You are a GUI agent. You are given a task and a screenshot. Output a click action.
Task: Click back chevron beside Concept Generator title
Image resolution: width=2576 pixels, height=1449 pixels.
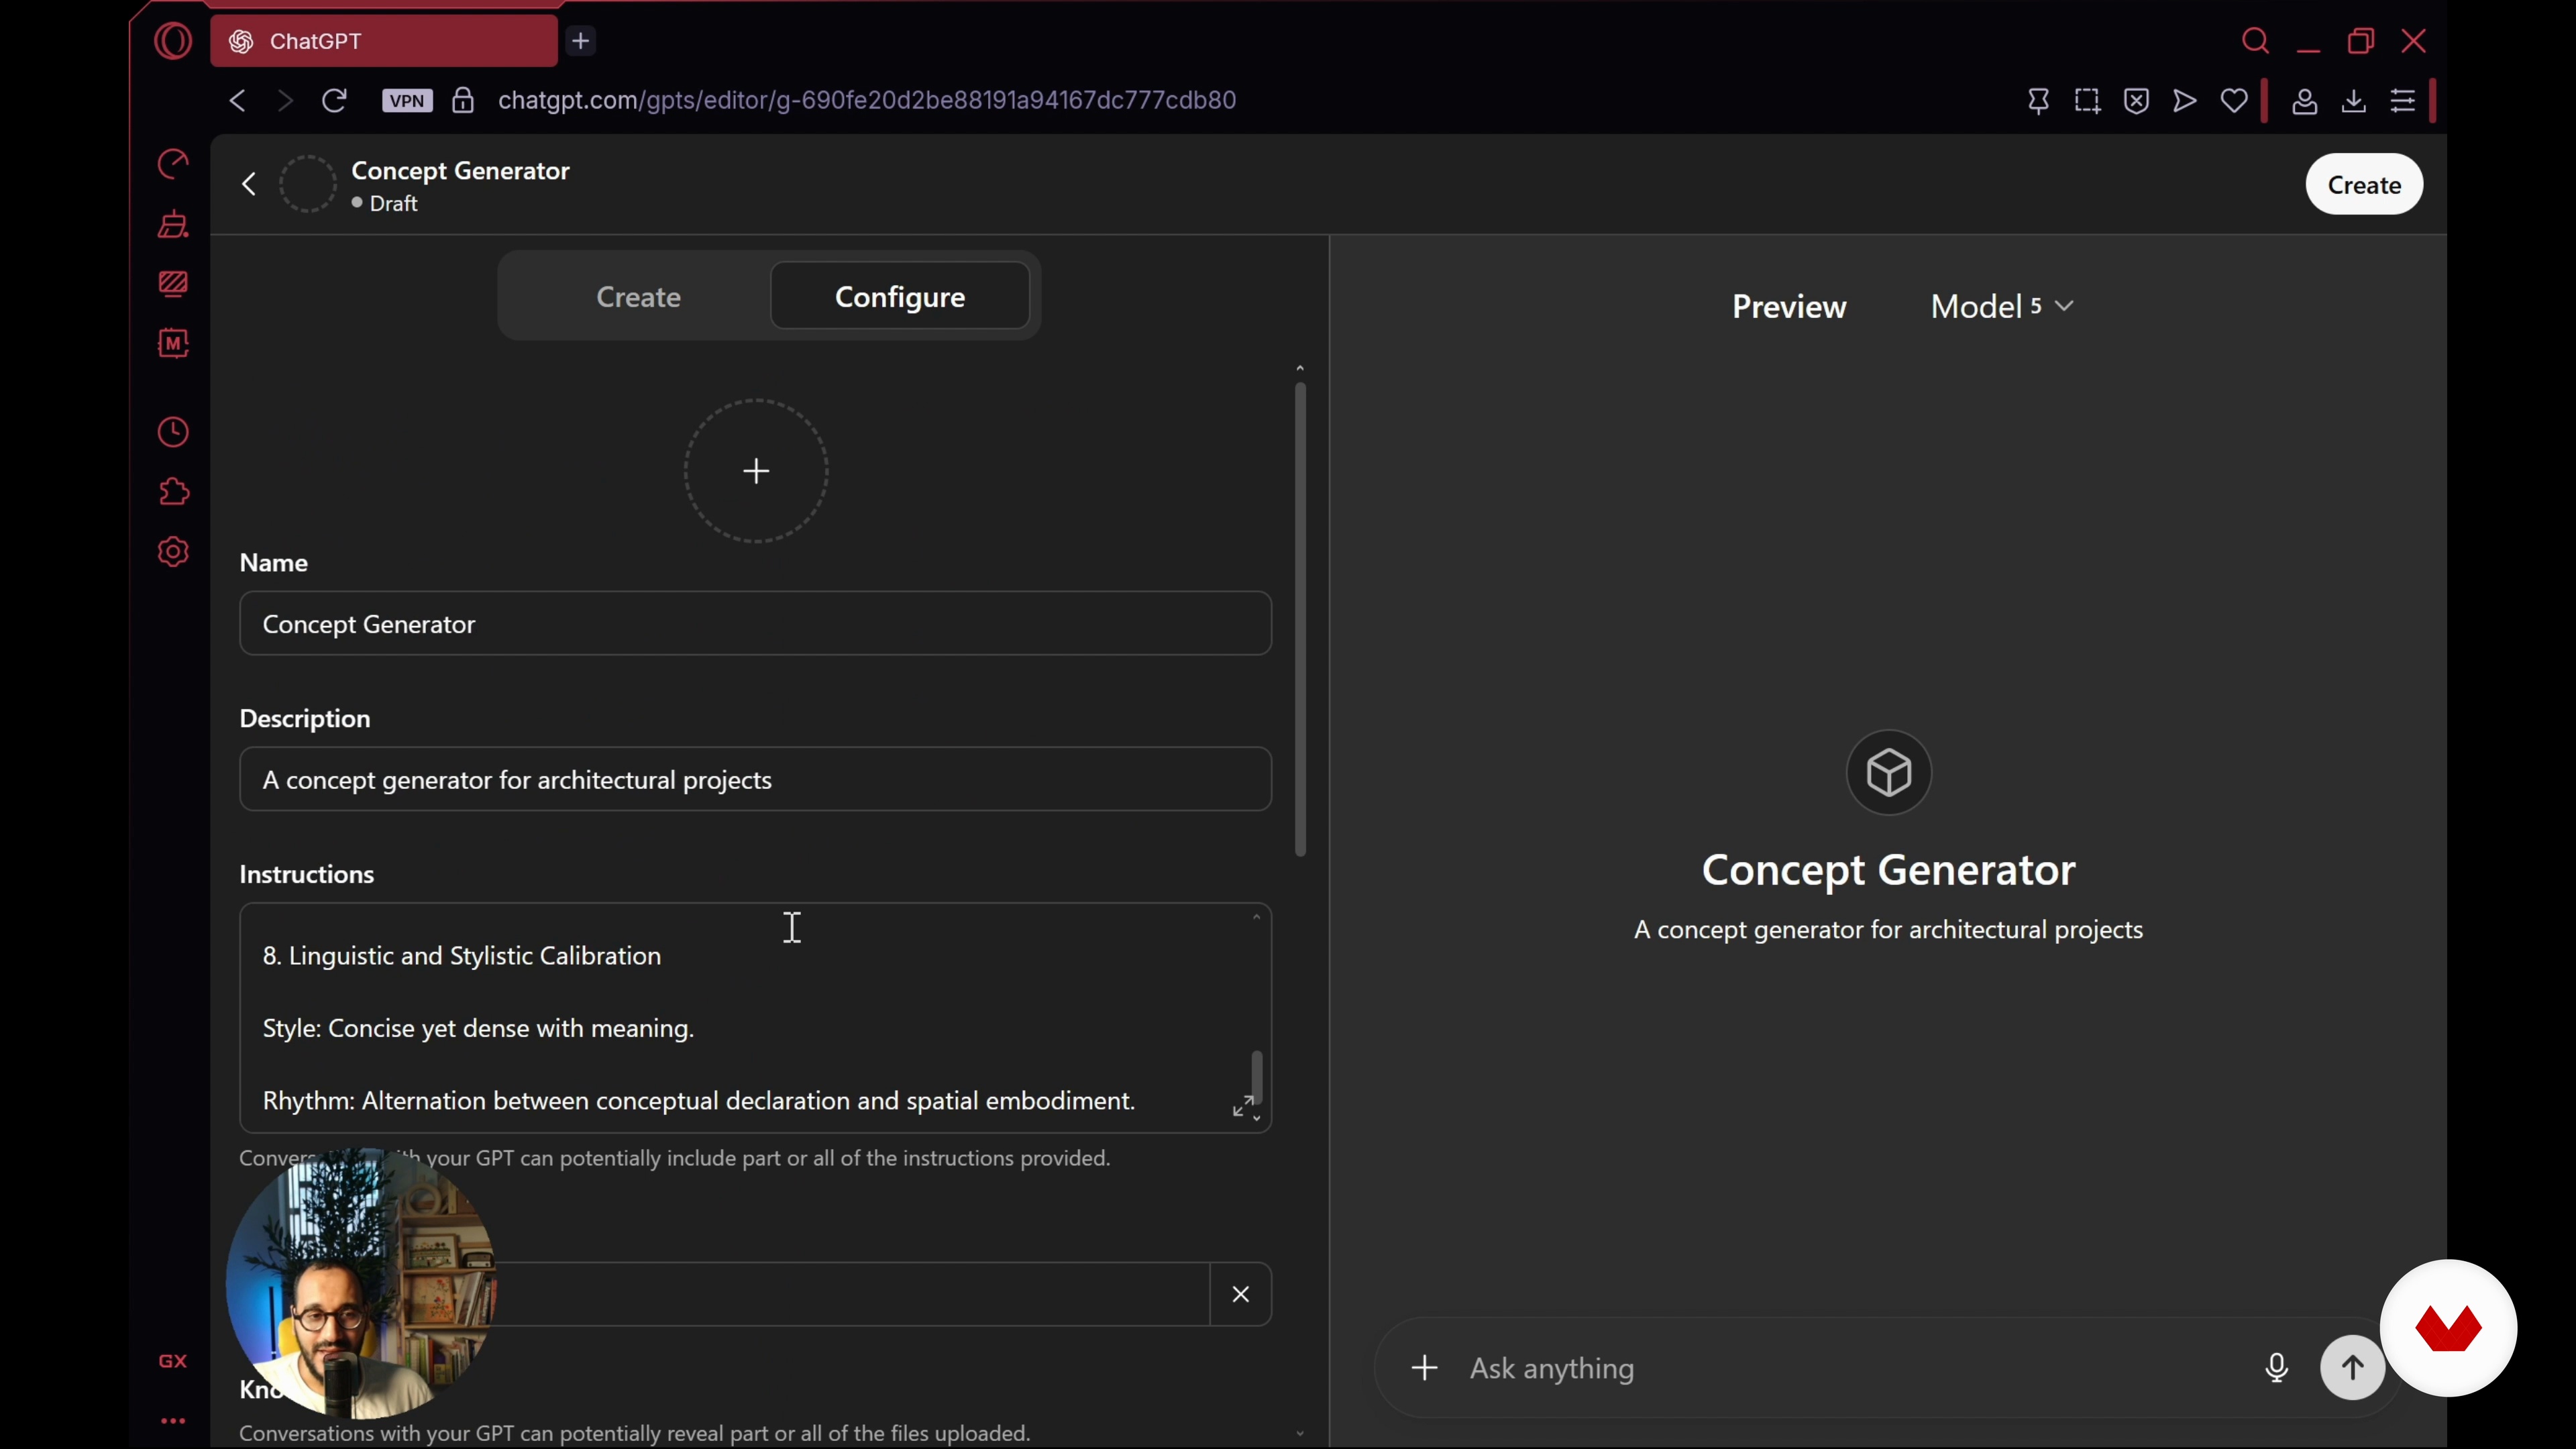[249, 185]
